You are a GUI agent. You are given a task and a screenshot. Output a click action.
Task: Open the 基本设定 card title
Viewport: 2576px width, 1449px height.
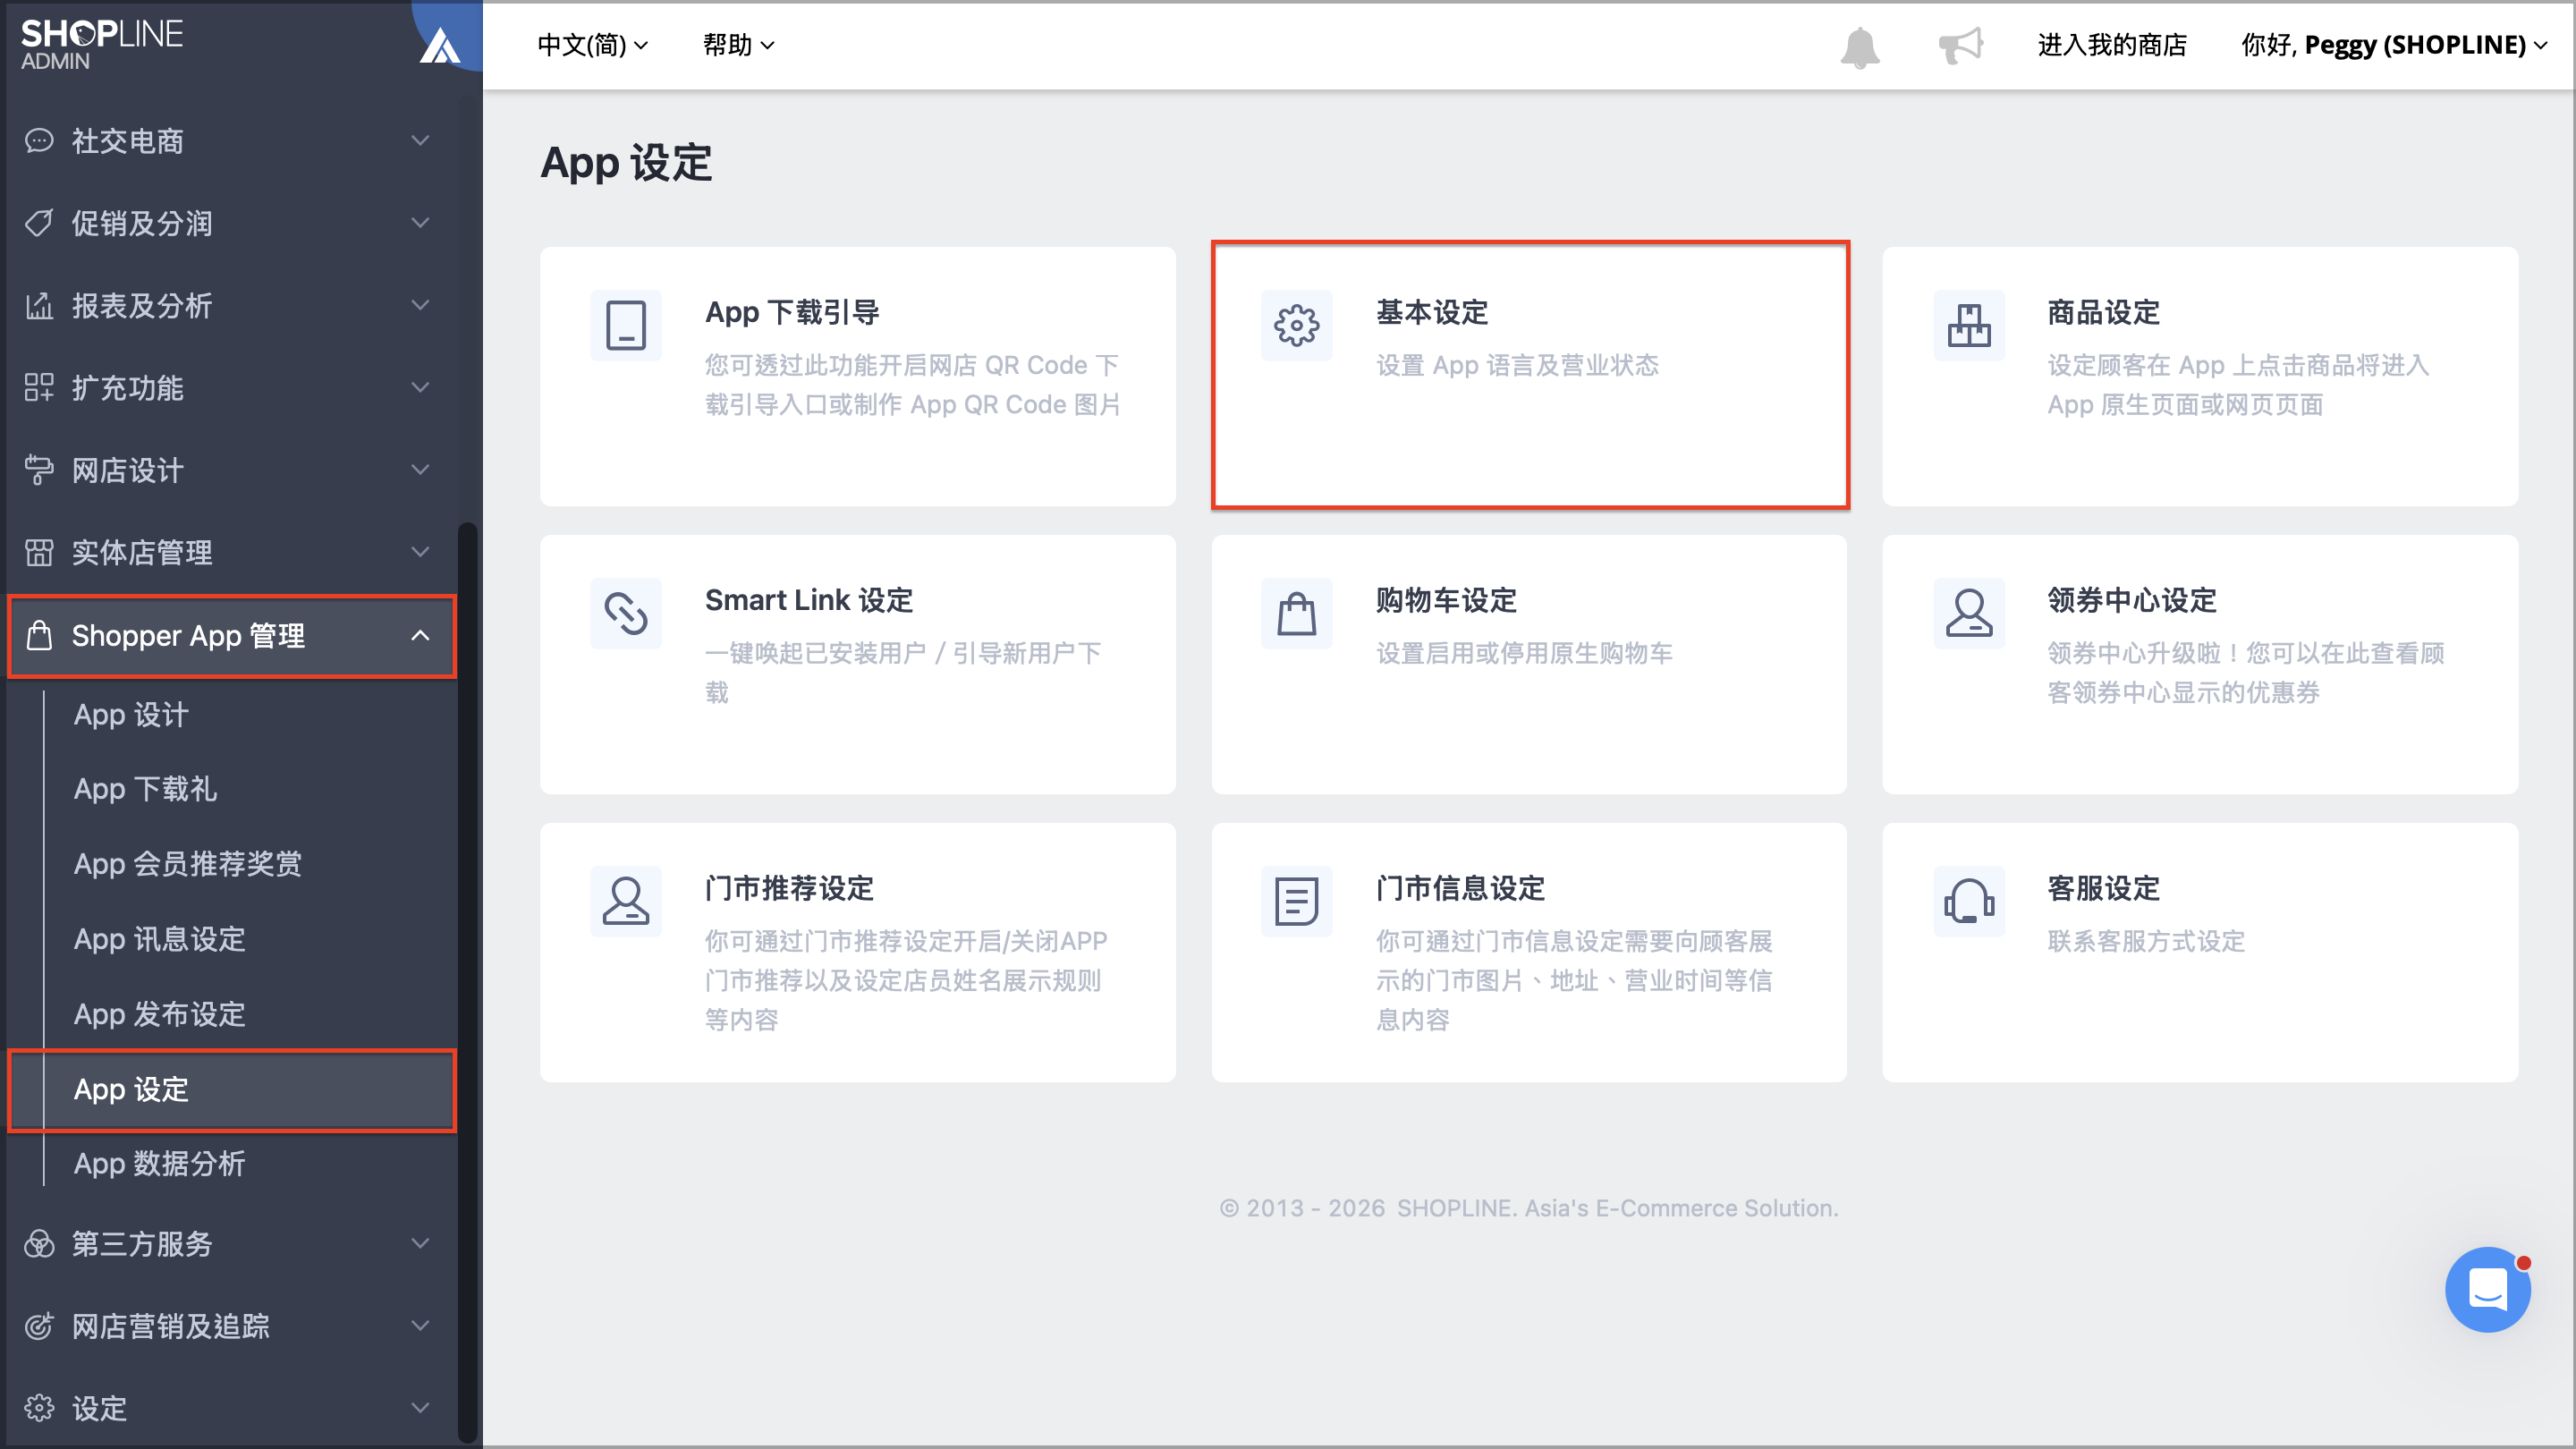(x=1432, y=312)
